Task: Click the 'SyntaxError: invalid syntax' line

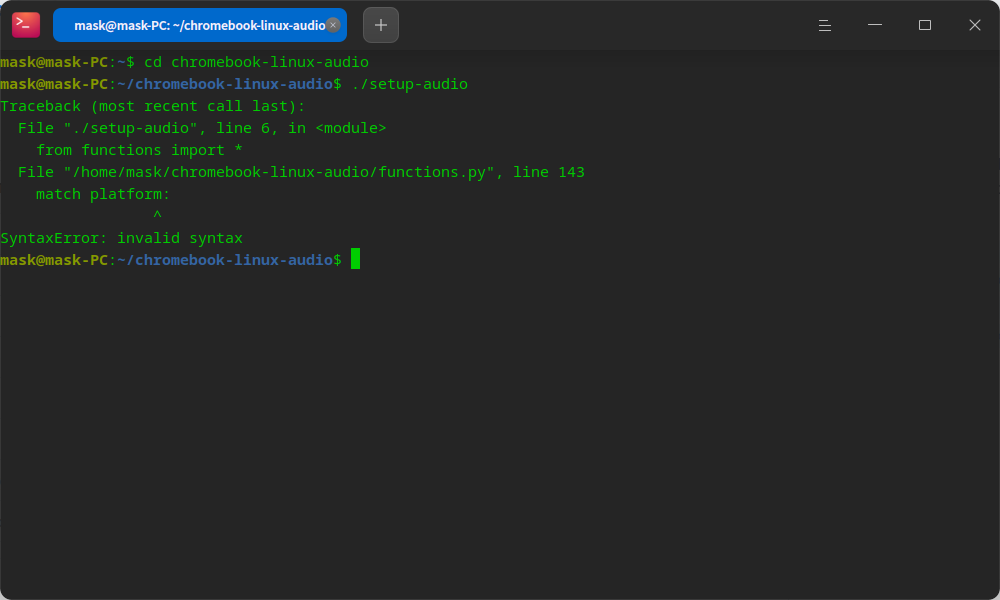Action: click(x=121, y=238)
